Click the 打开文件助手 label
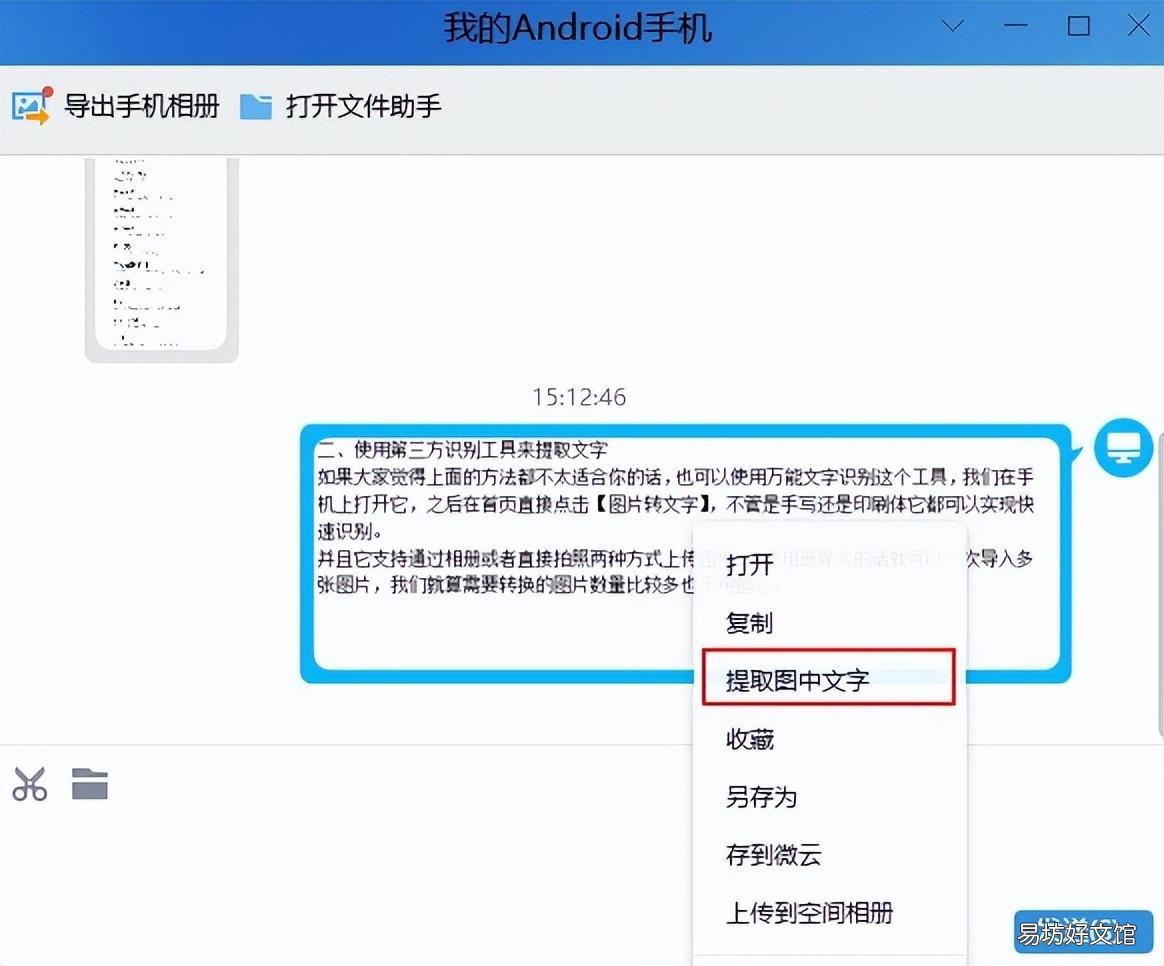 pyautogui.click(x=364, y=106)
